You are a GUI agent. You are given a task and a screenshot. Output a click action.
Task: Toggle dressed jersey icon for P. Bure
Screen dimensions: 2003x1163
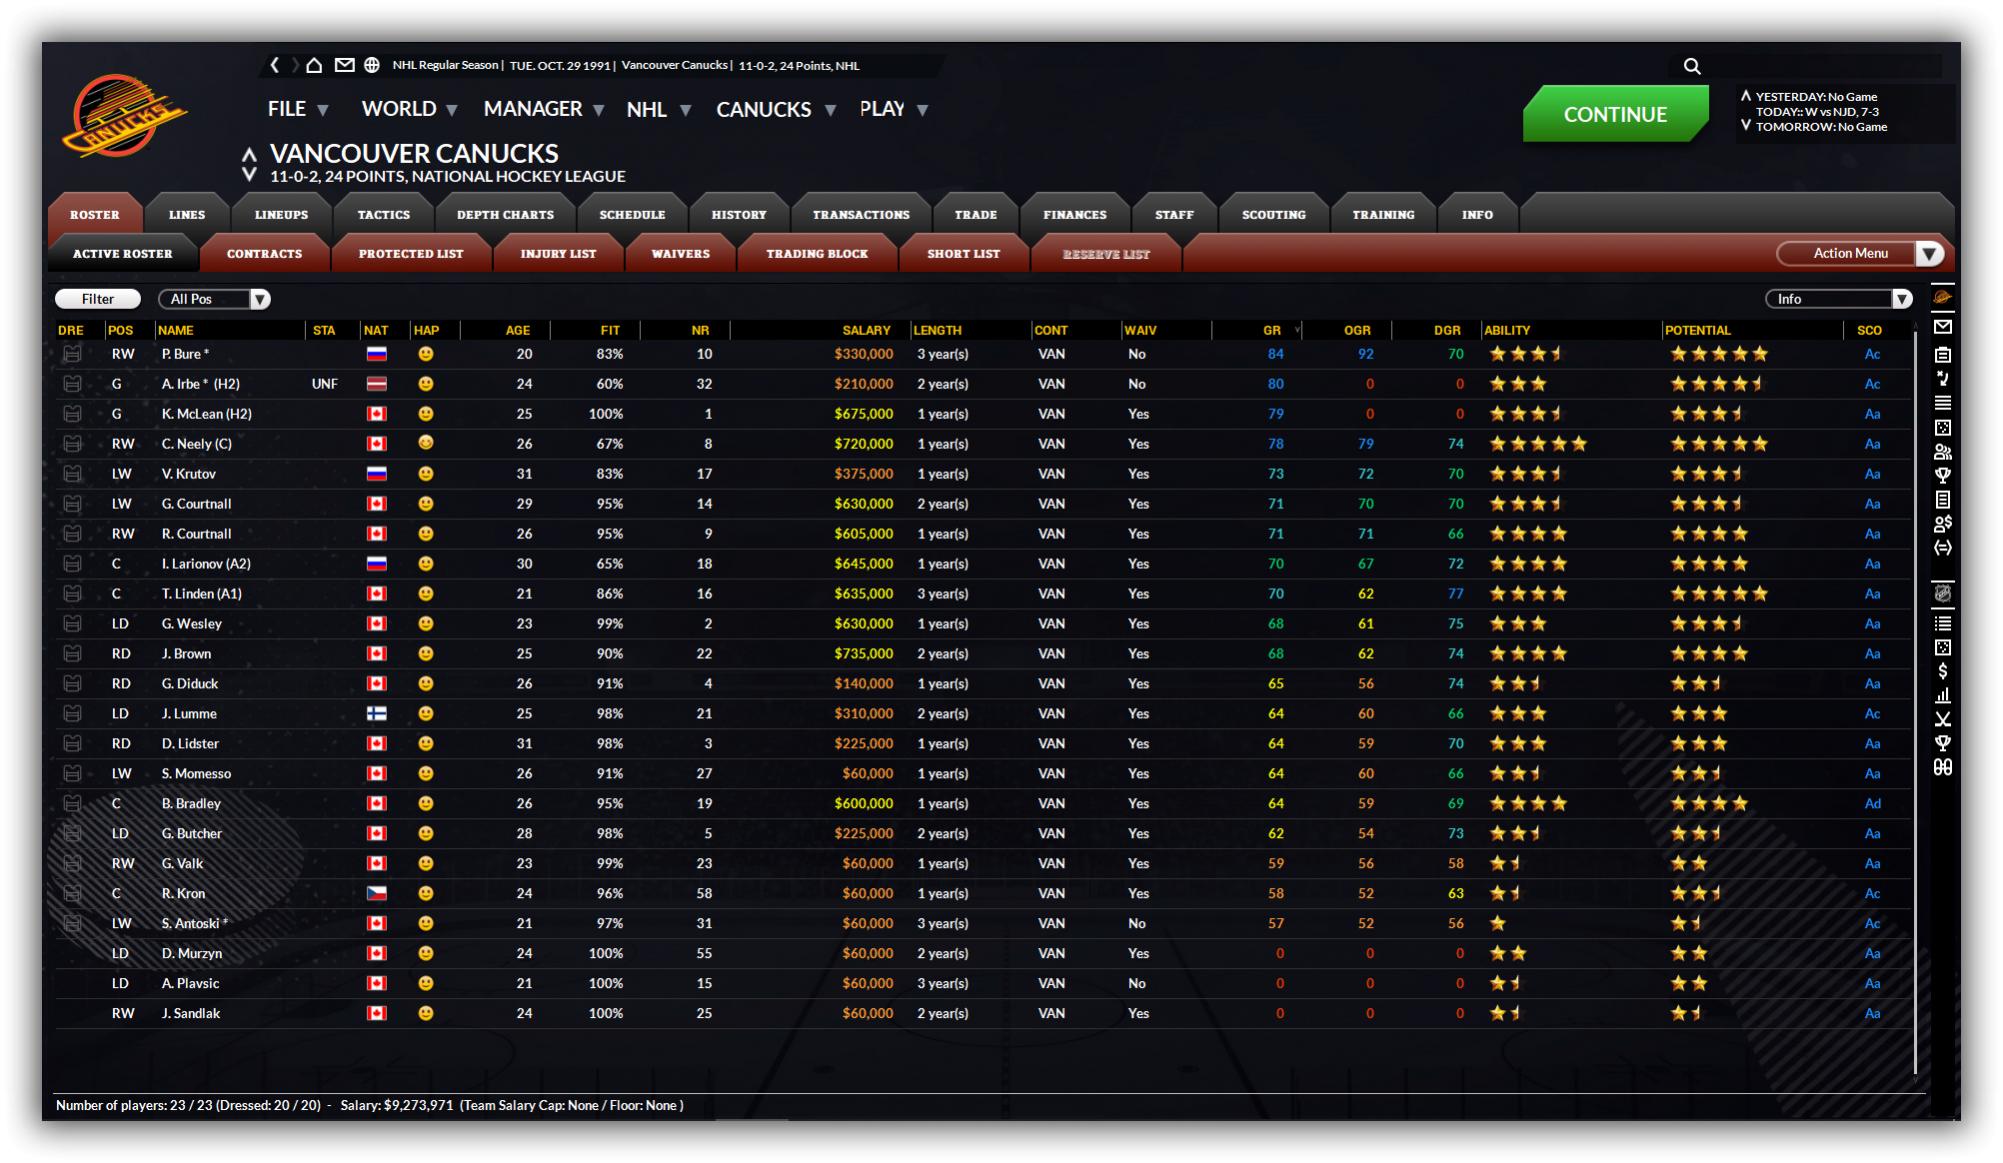point(72,354)
